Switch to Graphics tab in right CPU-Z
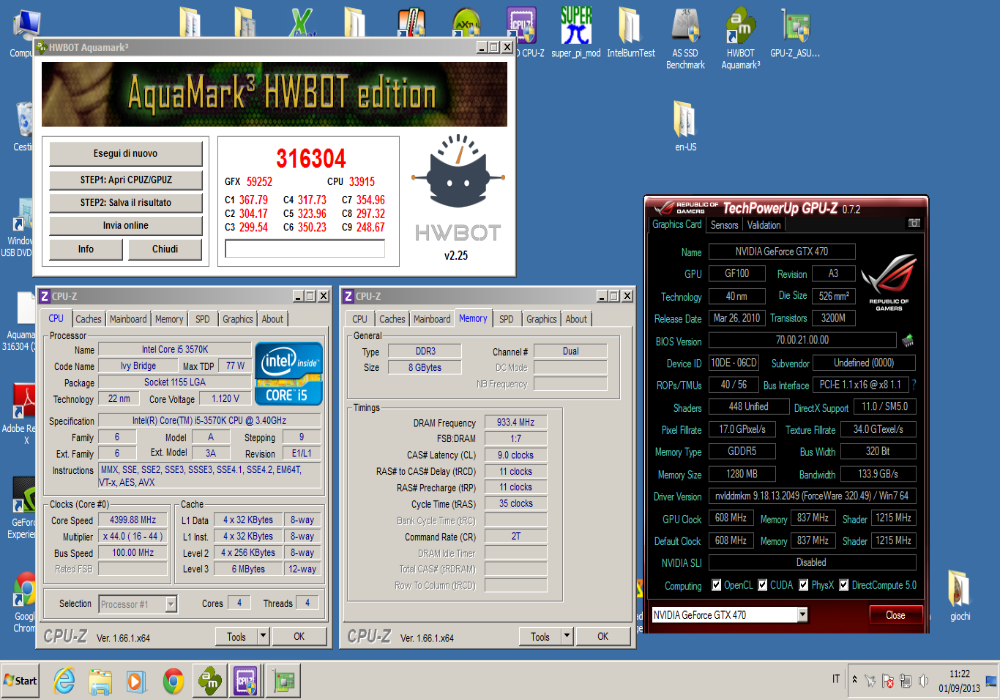The width and height of the screenshot is (1000, 700). click(x=541, y=319)
